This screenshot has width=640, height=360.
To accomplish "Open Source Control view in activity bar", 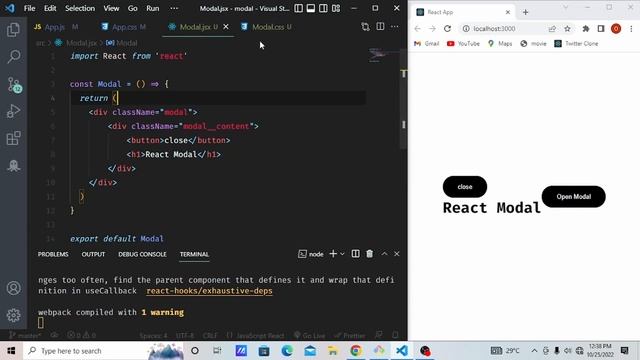I will click(x=14, y=84).
